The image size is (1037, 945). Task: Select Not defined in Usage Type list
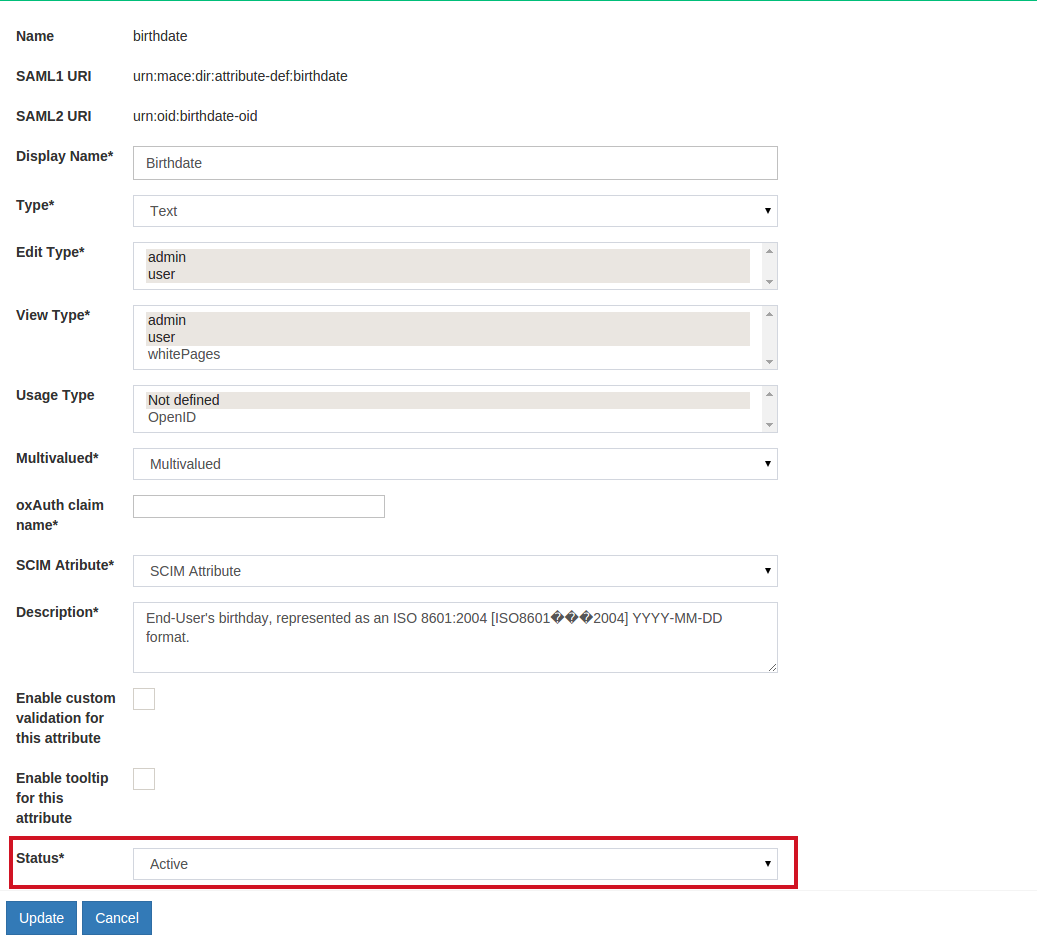pyautogui.click(x=184, y=400)
